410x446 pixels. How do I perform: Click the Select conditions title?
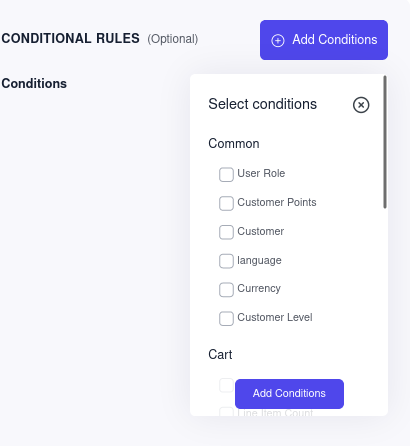tap(262, 104)
